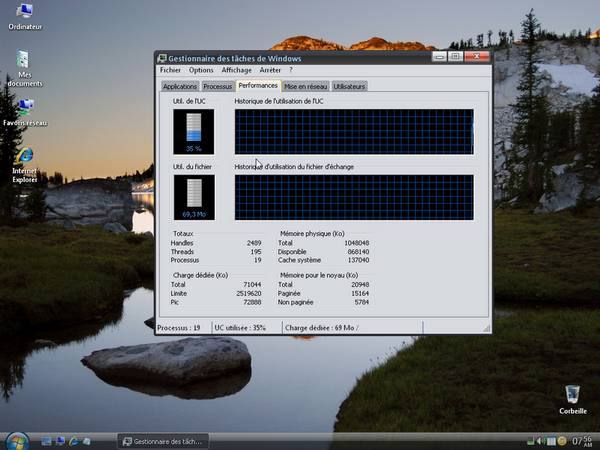
Task: Switch to the Applications tab
Action: 180,86
